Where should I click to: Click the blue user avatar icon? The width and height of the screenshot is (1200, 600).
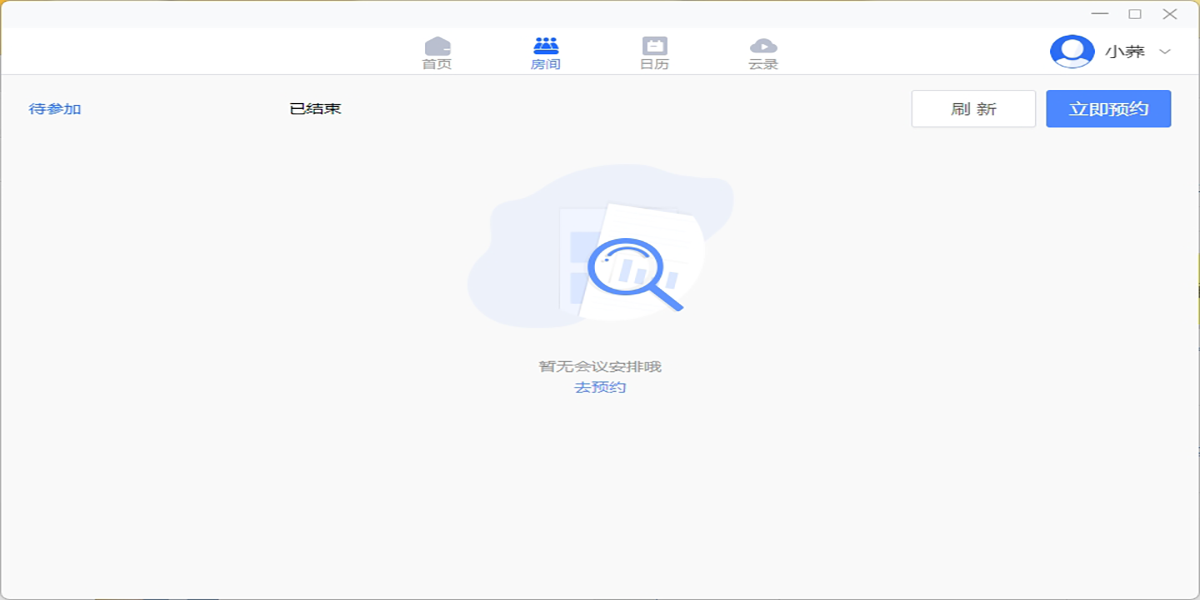point(1071,52)
